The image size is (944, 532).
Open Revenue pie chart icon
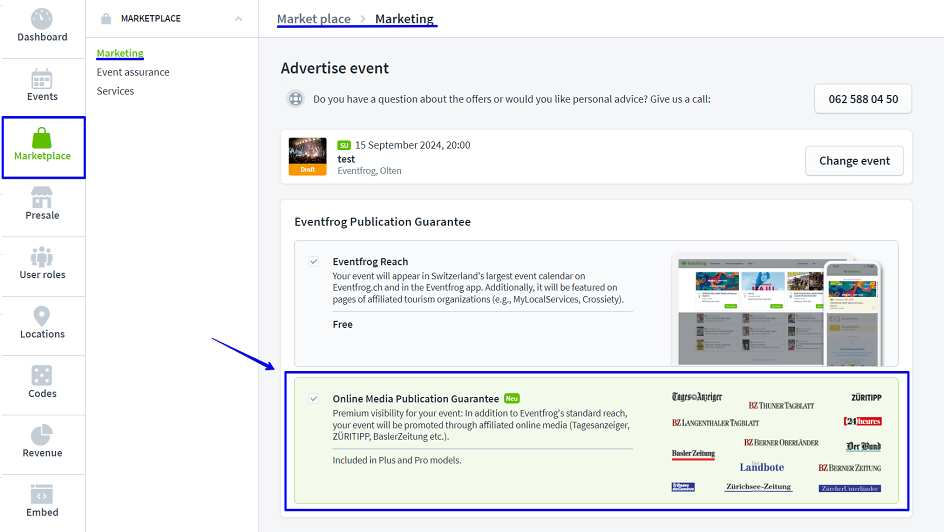coord(42,435)
